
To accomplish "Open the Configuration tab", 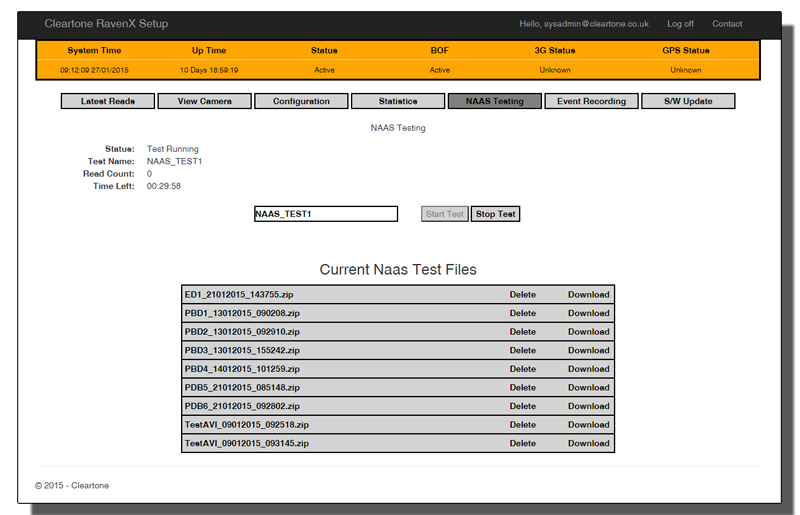I will coord(301,101).
